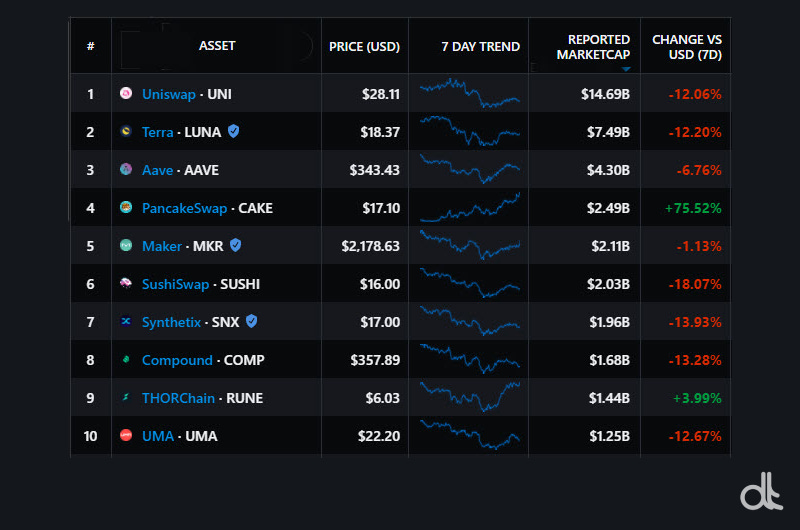Open the Aave asset link
This screenshot has width=800, height=530.
pyautogui.click(x=157, y=170)
